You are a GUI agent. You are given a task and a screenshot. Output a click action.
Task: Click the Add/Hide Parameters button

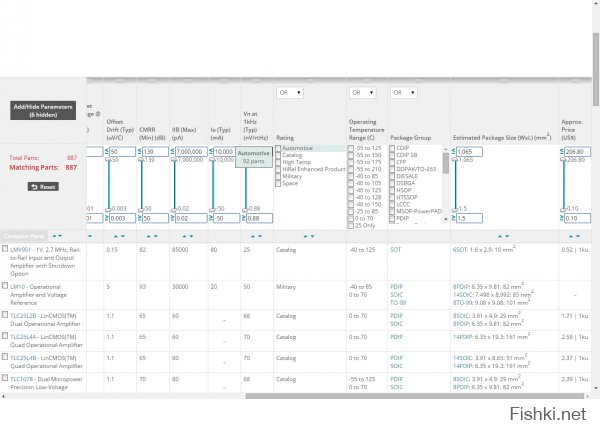tap(42, 110)
